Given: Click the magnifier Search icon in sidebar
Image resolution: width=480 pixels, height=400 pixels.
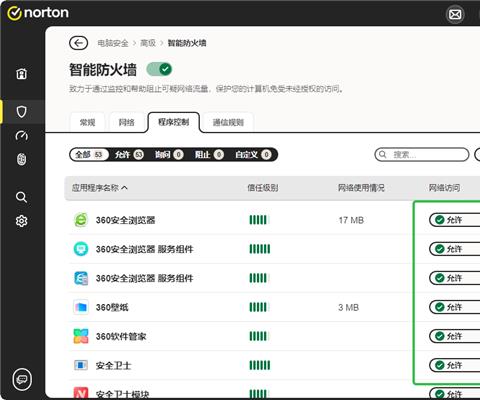Looking at the screenshot, I should [22, 197].
